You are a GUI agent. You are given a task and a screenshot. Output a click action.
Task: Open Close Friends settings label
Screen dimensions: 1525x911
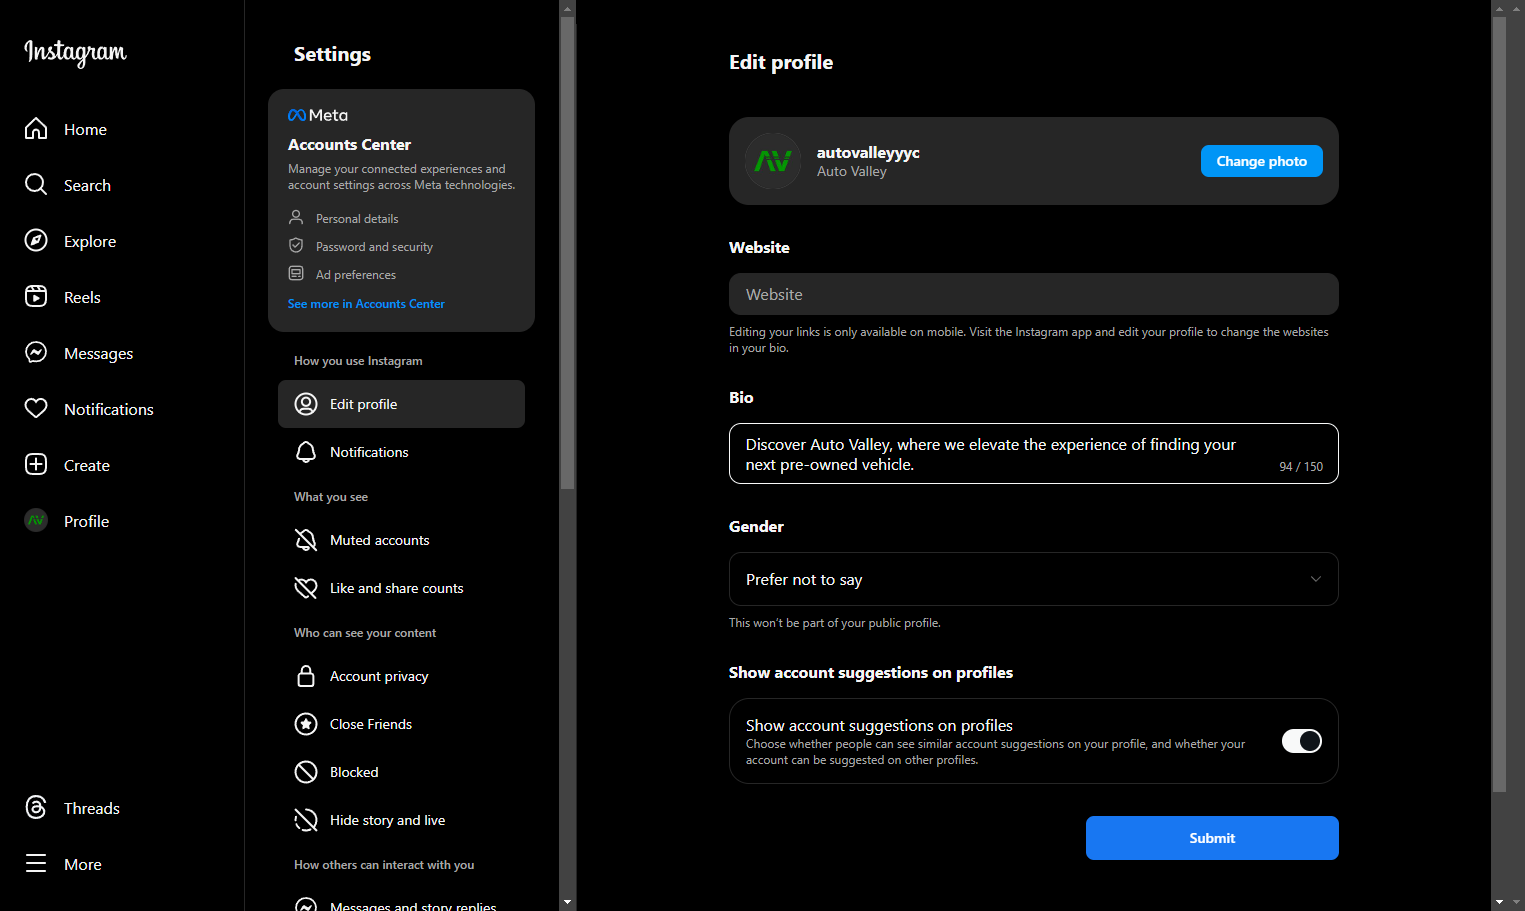[371, 724]
